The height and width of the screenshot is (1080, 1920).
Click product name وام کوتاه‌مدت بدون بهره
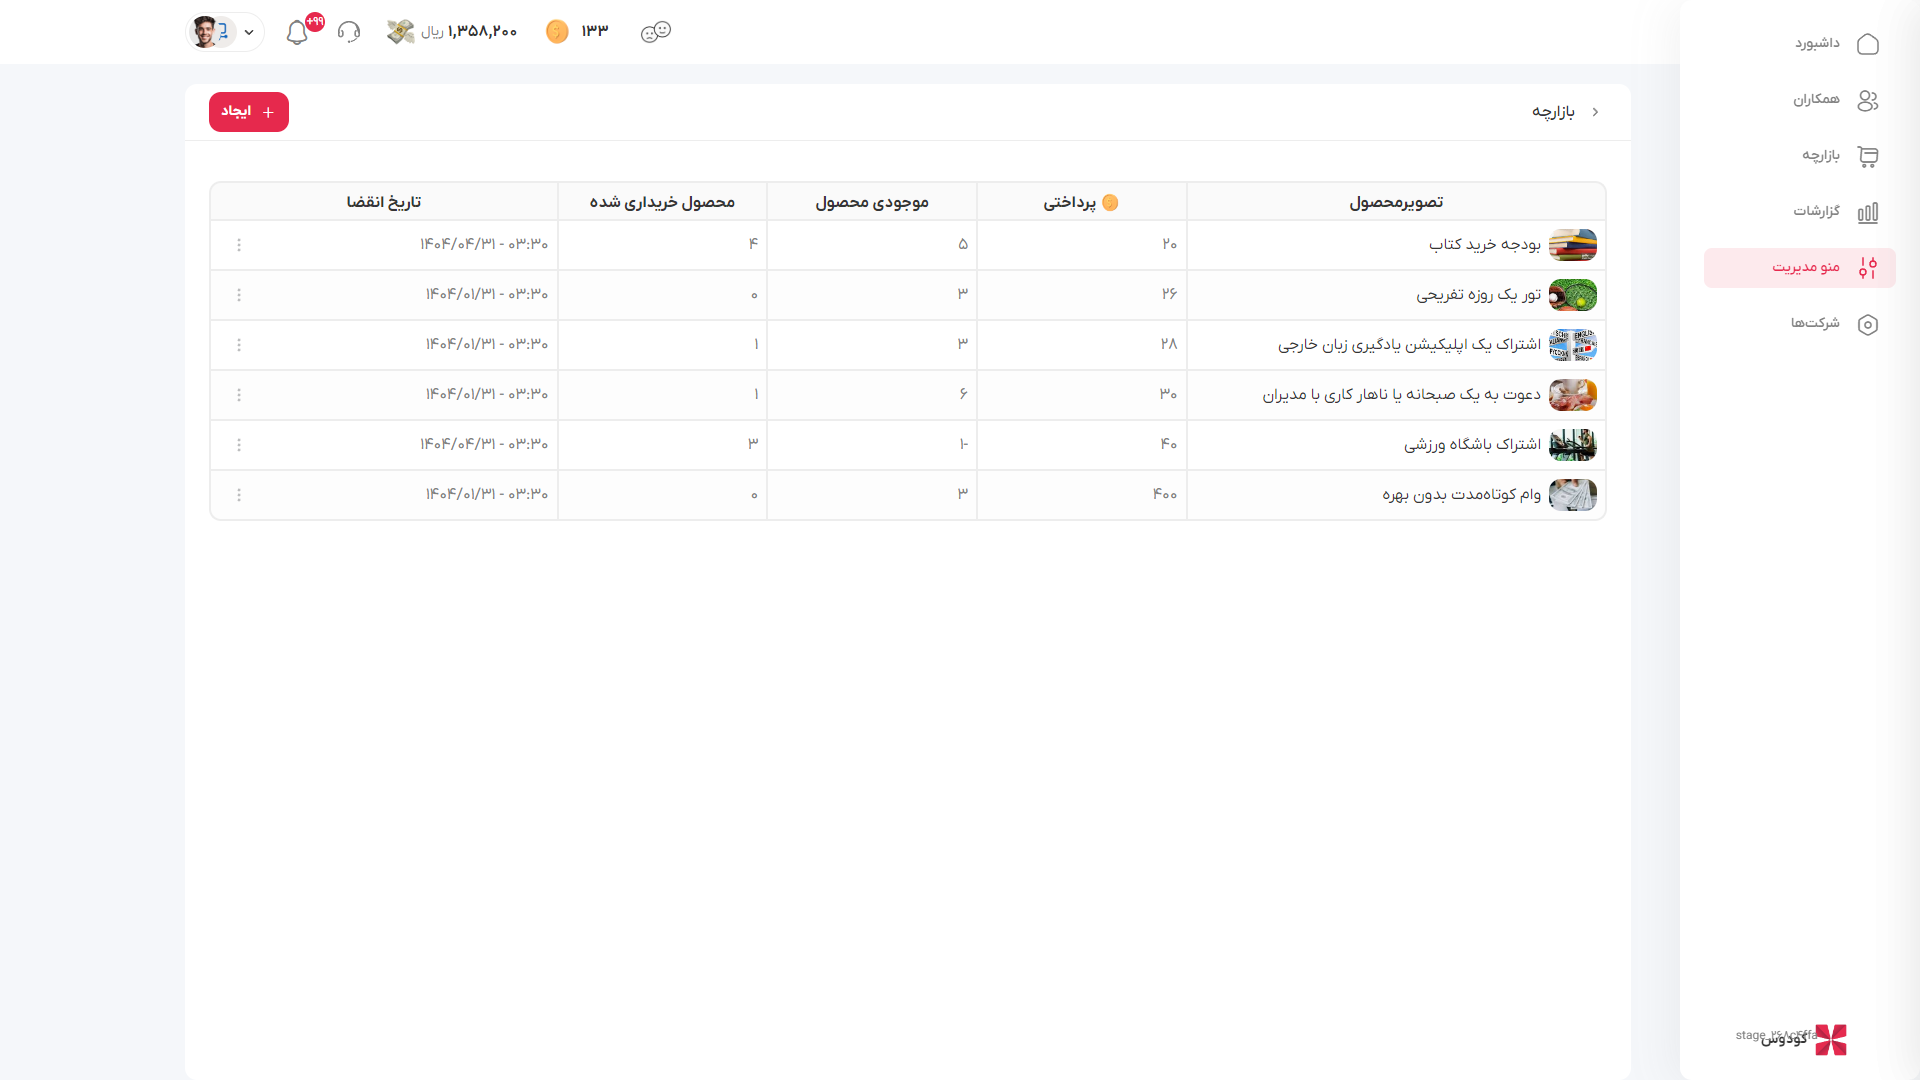tap(1462, 495)
